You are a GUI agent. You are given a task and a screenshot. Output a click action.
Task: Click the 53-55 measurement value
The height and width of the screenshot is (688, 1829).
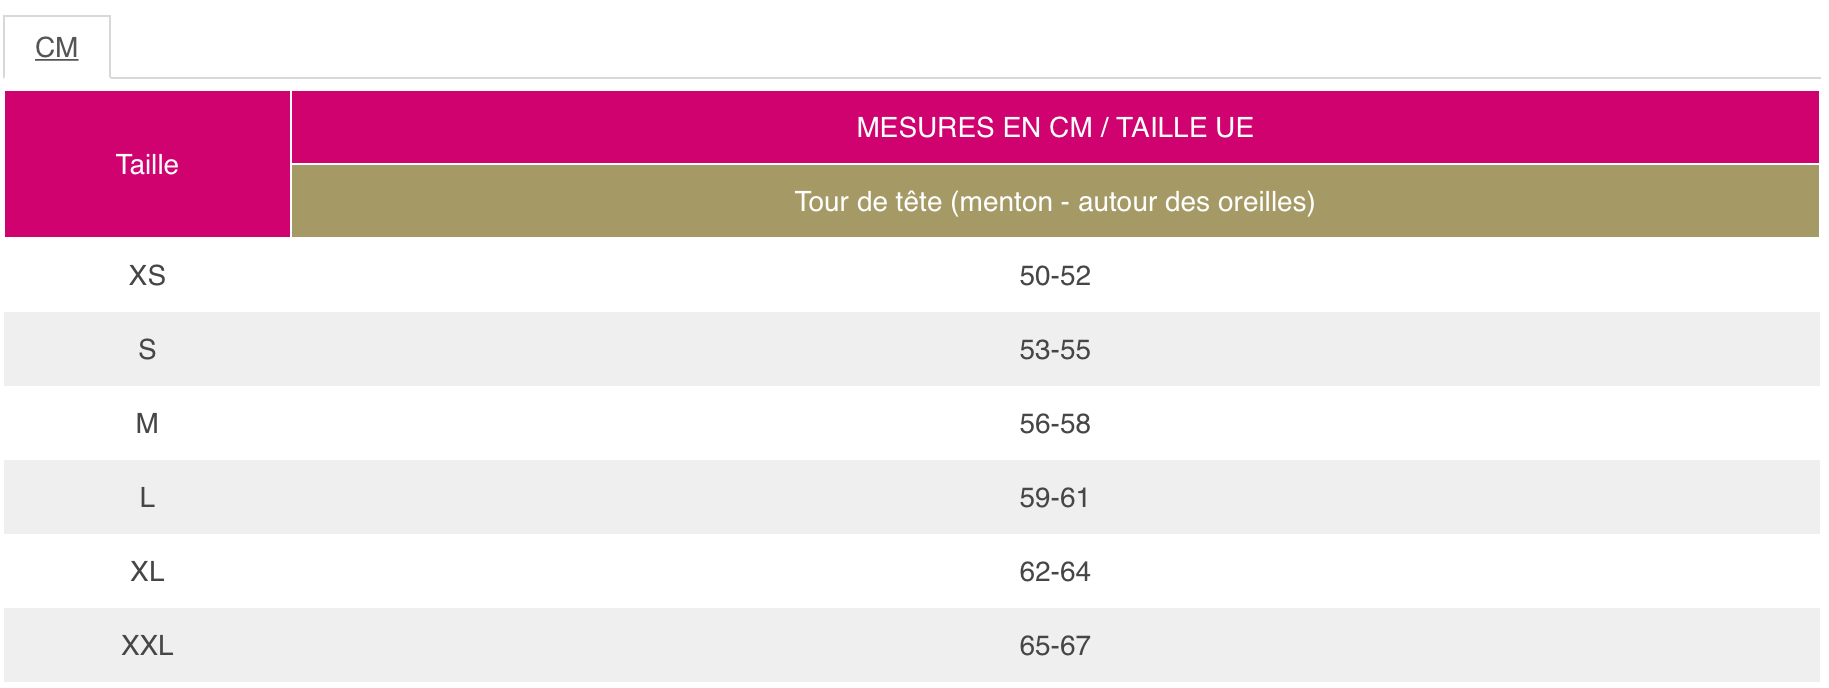[x=1054, y=350]
